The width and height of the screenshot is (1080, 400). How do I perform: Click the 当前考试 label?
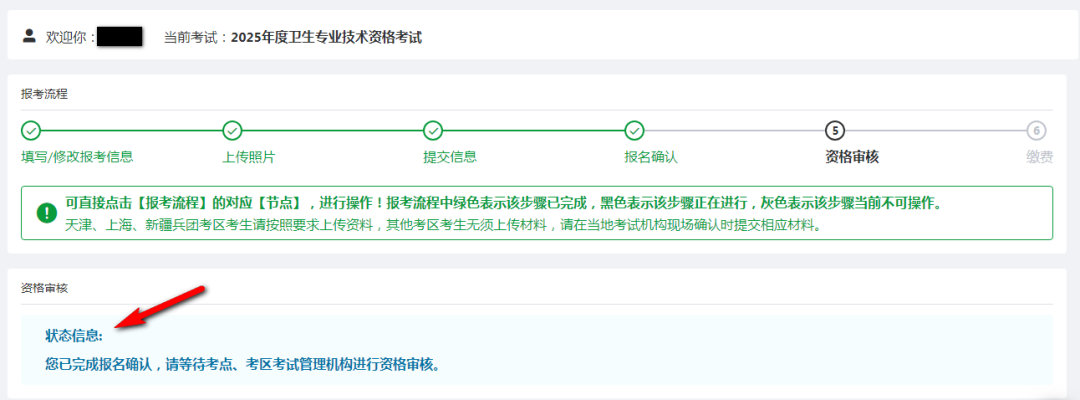coord(195,37)
